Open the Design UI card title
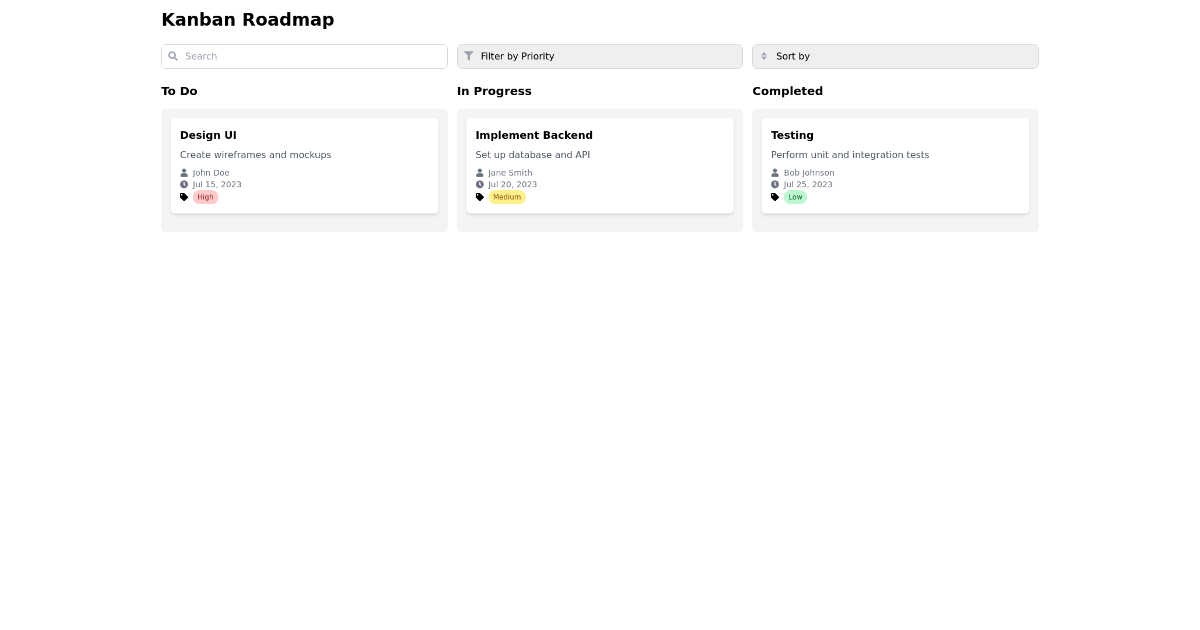1200x630 pixels. coord(208,135)
